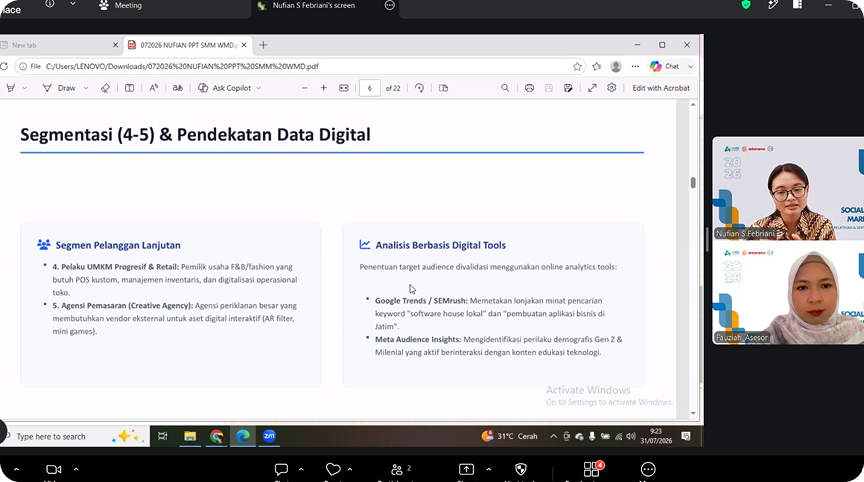Screen dimensions: 864x482
Task: Select Meeting tab in Zoom
Action: coord(121,6)
